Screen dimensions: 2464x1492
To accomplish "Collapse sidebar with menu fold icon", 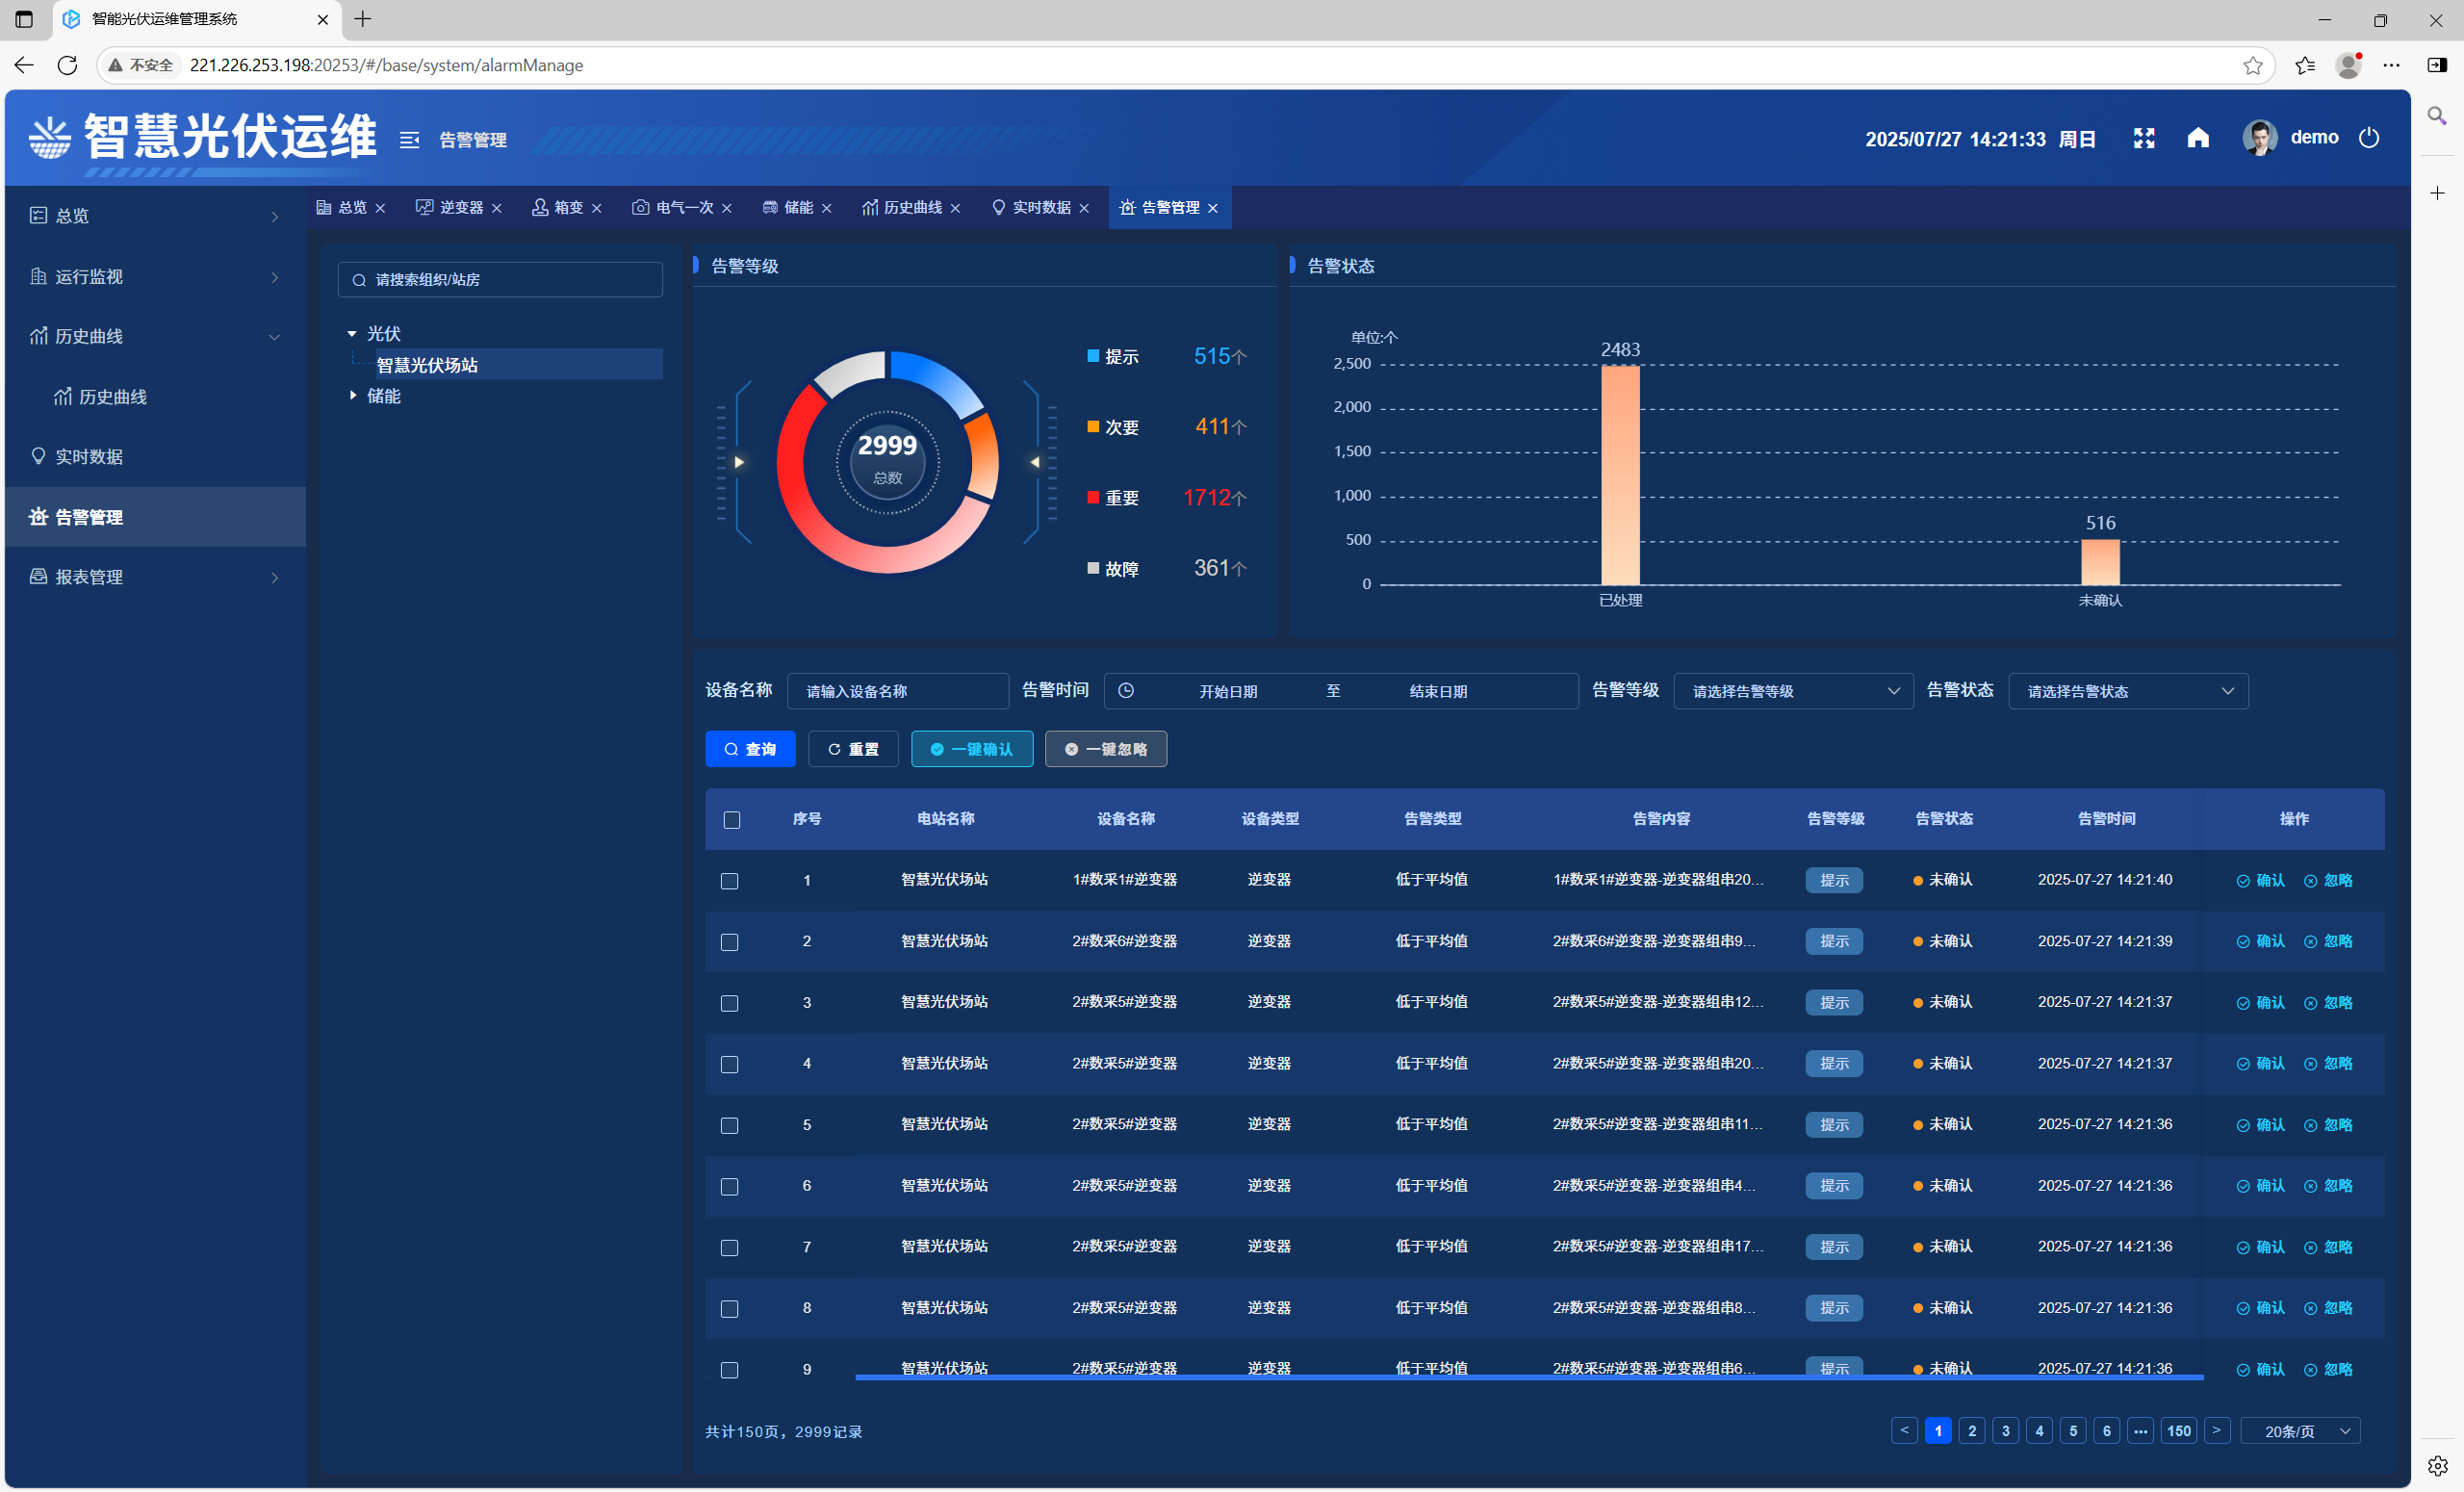I will pyautogui.click(x=409, y=140).
